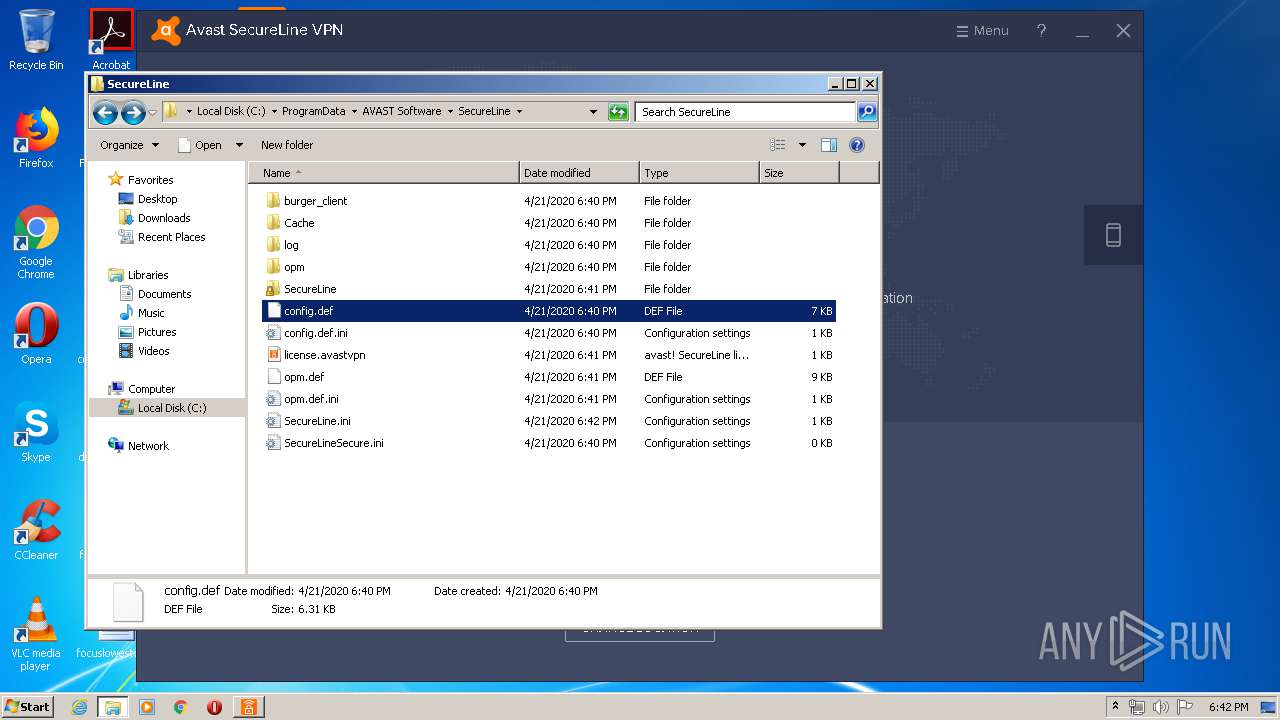Select the opm folder
The image size is (1280, 720).
pyautogui.click(x=293, y=267)
